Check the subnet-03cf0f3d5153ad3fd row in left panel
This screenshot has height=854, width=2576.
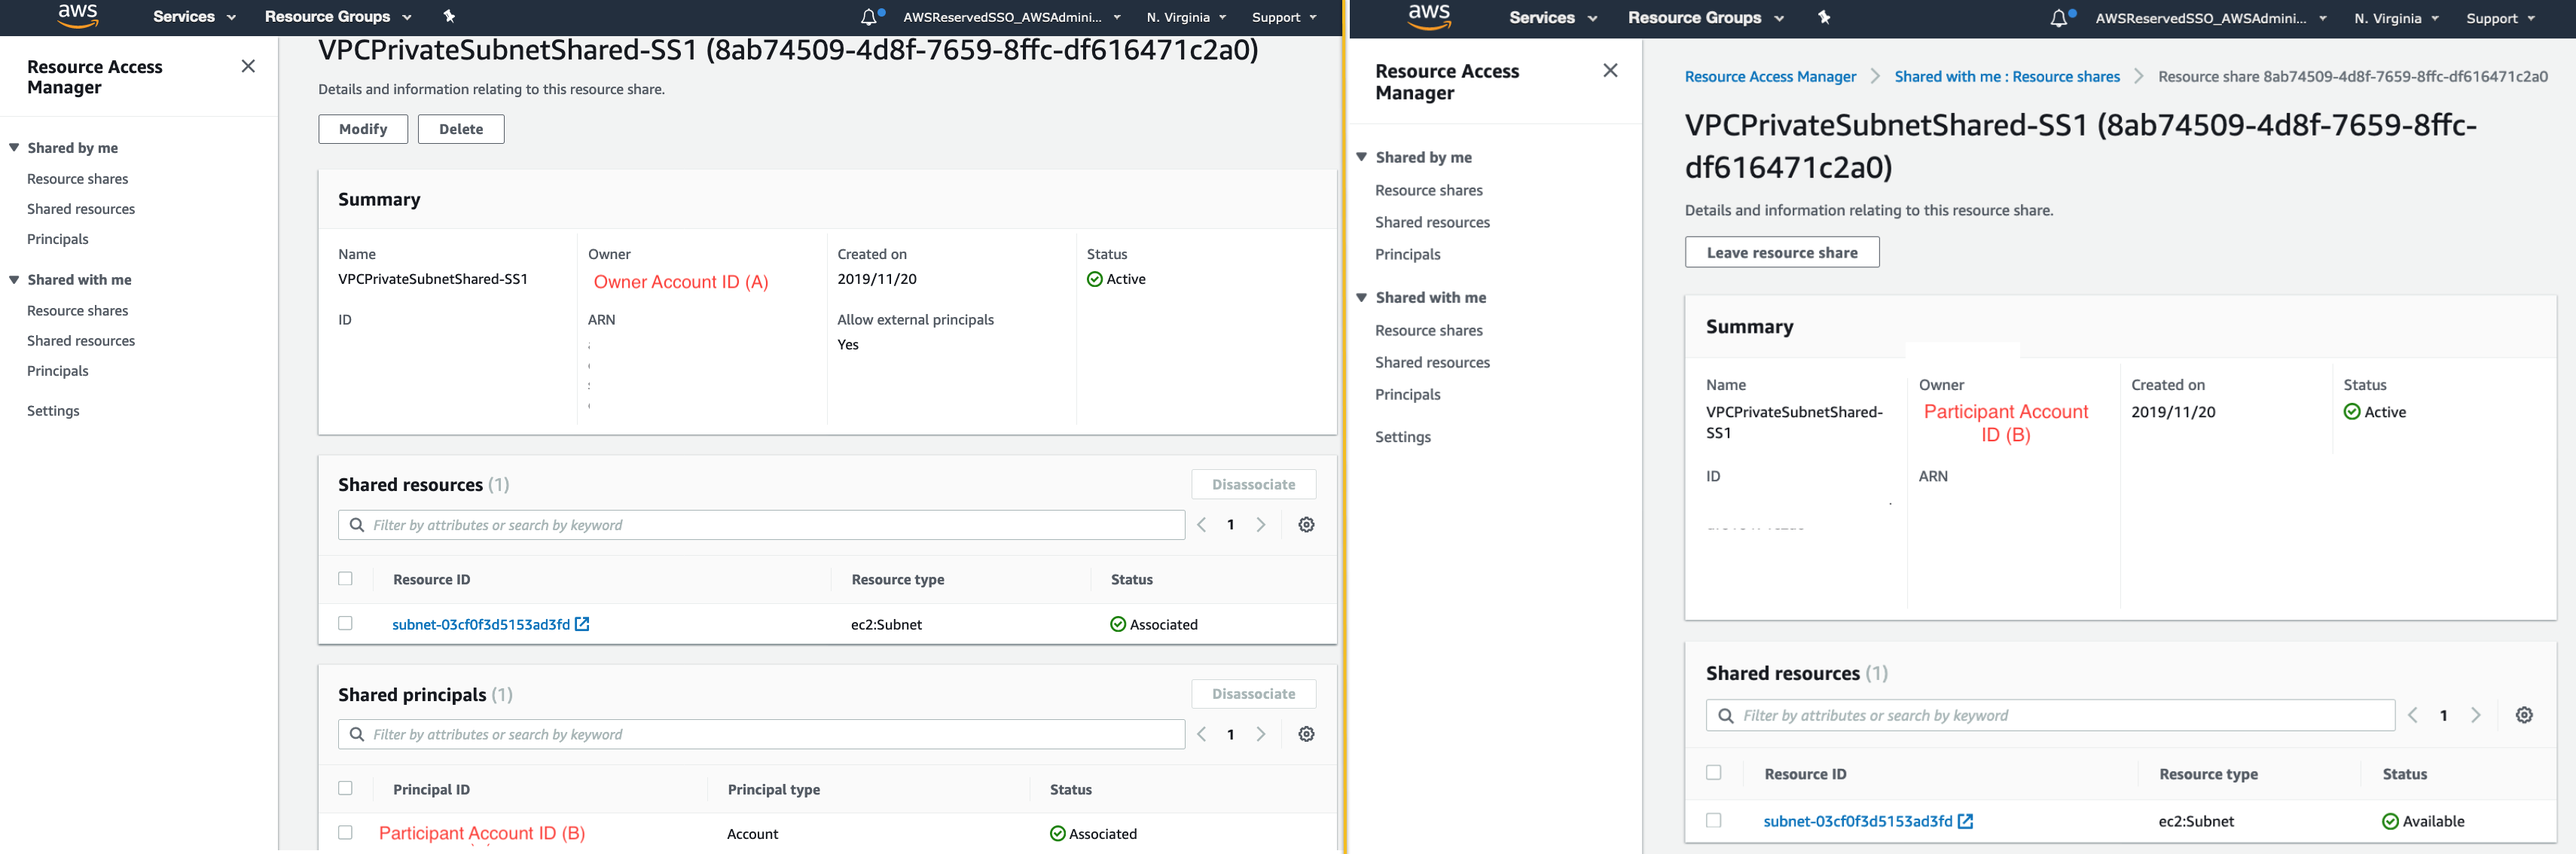click(345, 623)
